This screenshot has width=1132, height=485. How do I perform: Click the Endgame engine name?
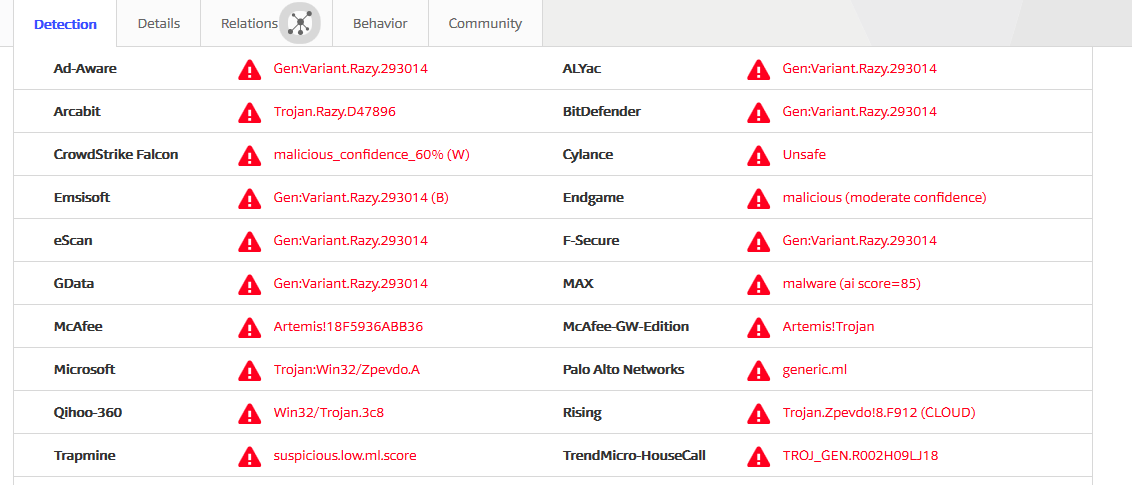(593, 198)
